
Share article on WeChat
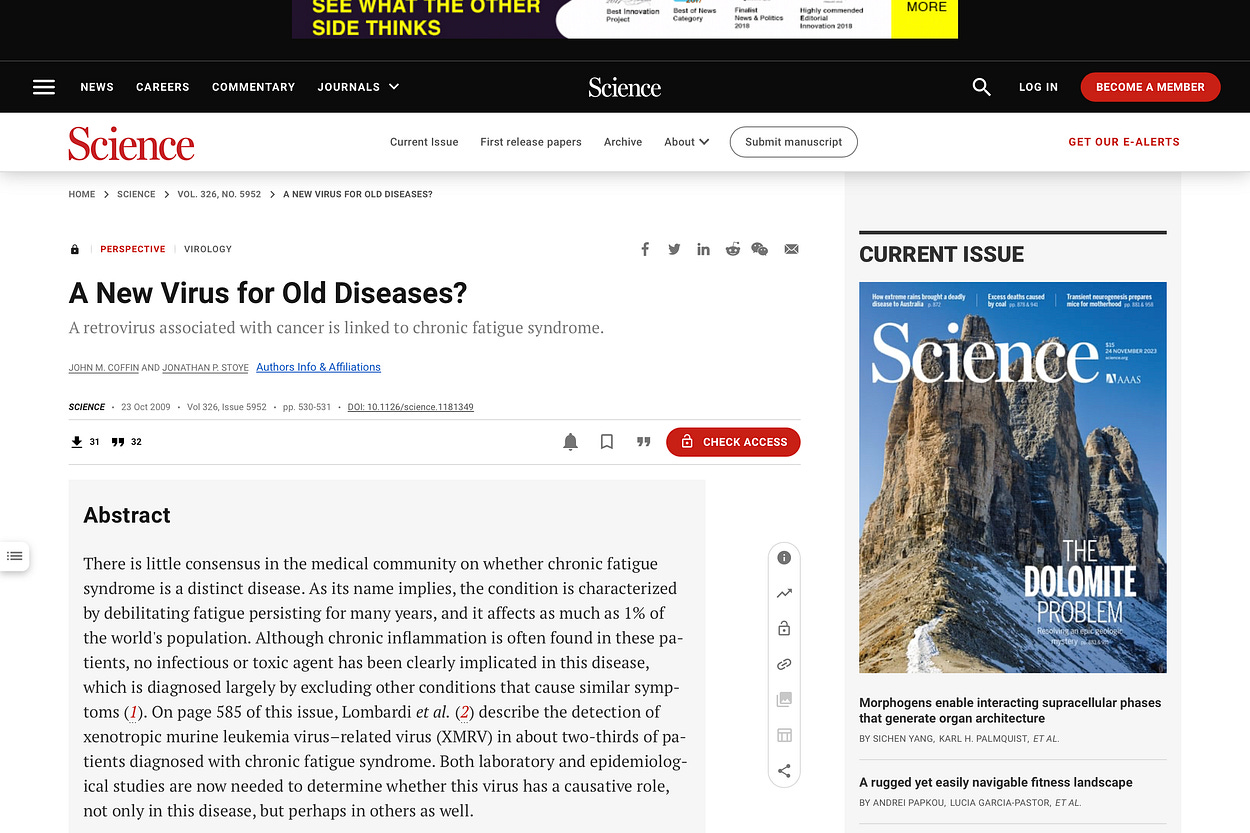click(x=760, y=249)
